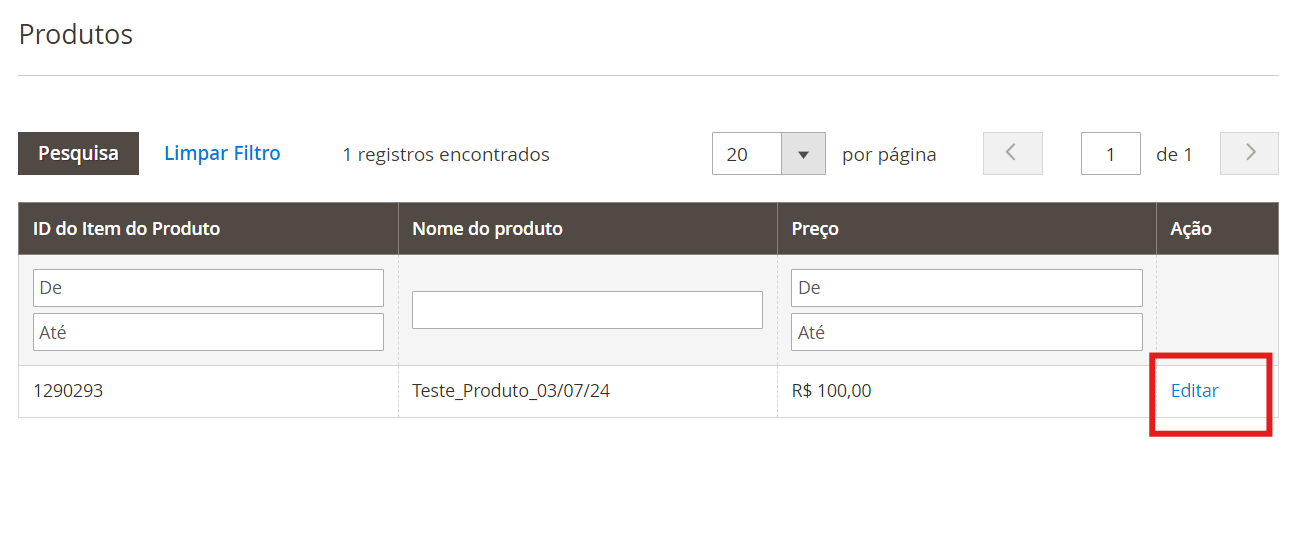
Task: Focus the Nome do produto filter field
Action: (x=587, y=310)
